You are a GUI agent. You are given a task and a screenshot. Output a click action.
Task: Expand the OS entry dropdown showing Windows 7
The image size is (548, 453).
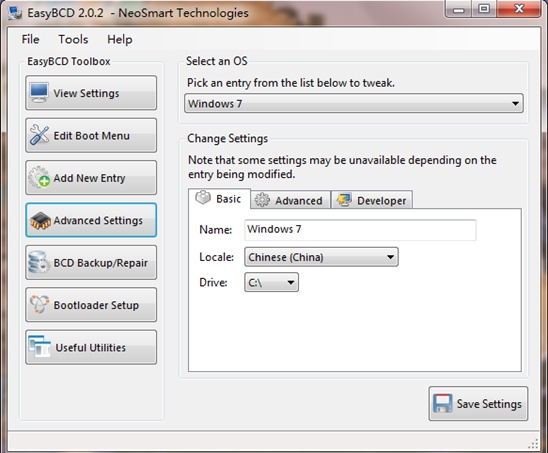tap(354, 103)
